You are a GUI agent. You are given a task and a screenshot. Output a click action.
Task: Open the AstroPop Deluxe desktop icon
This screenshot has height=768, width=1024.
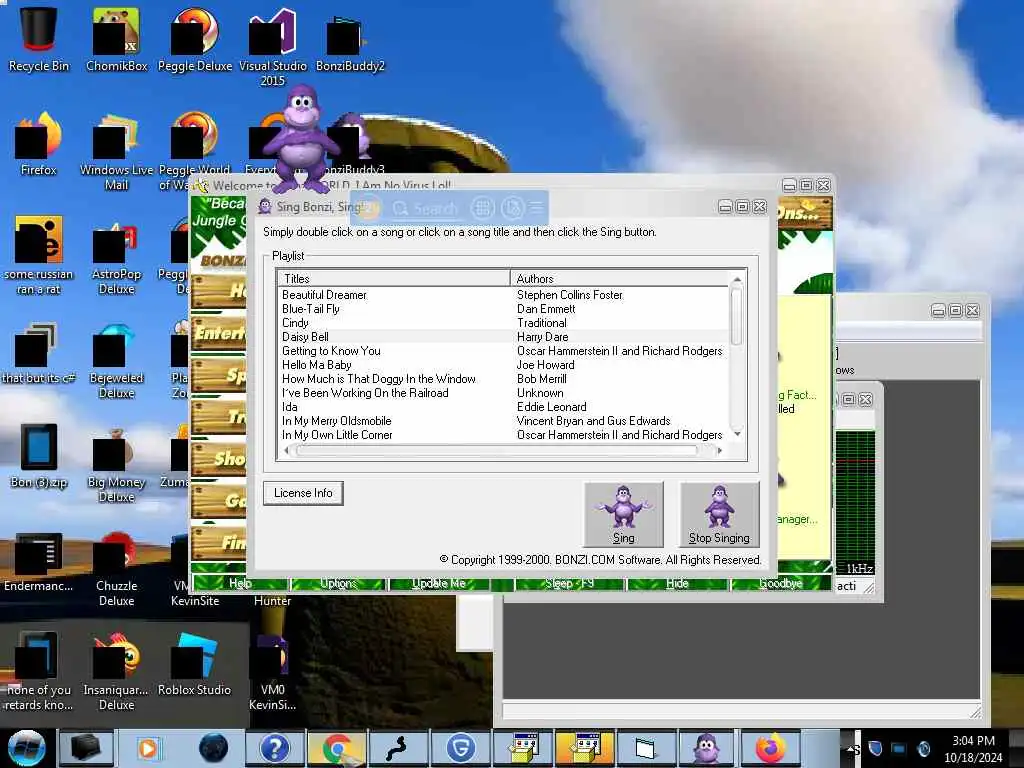pyautogui.click(x=116, y=259)
